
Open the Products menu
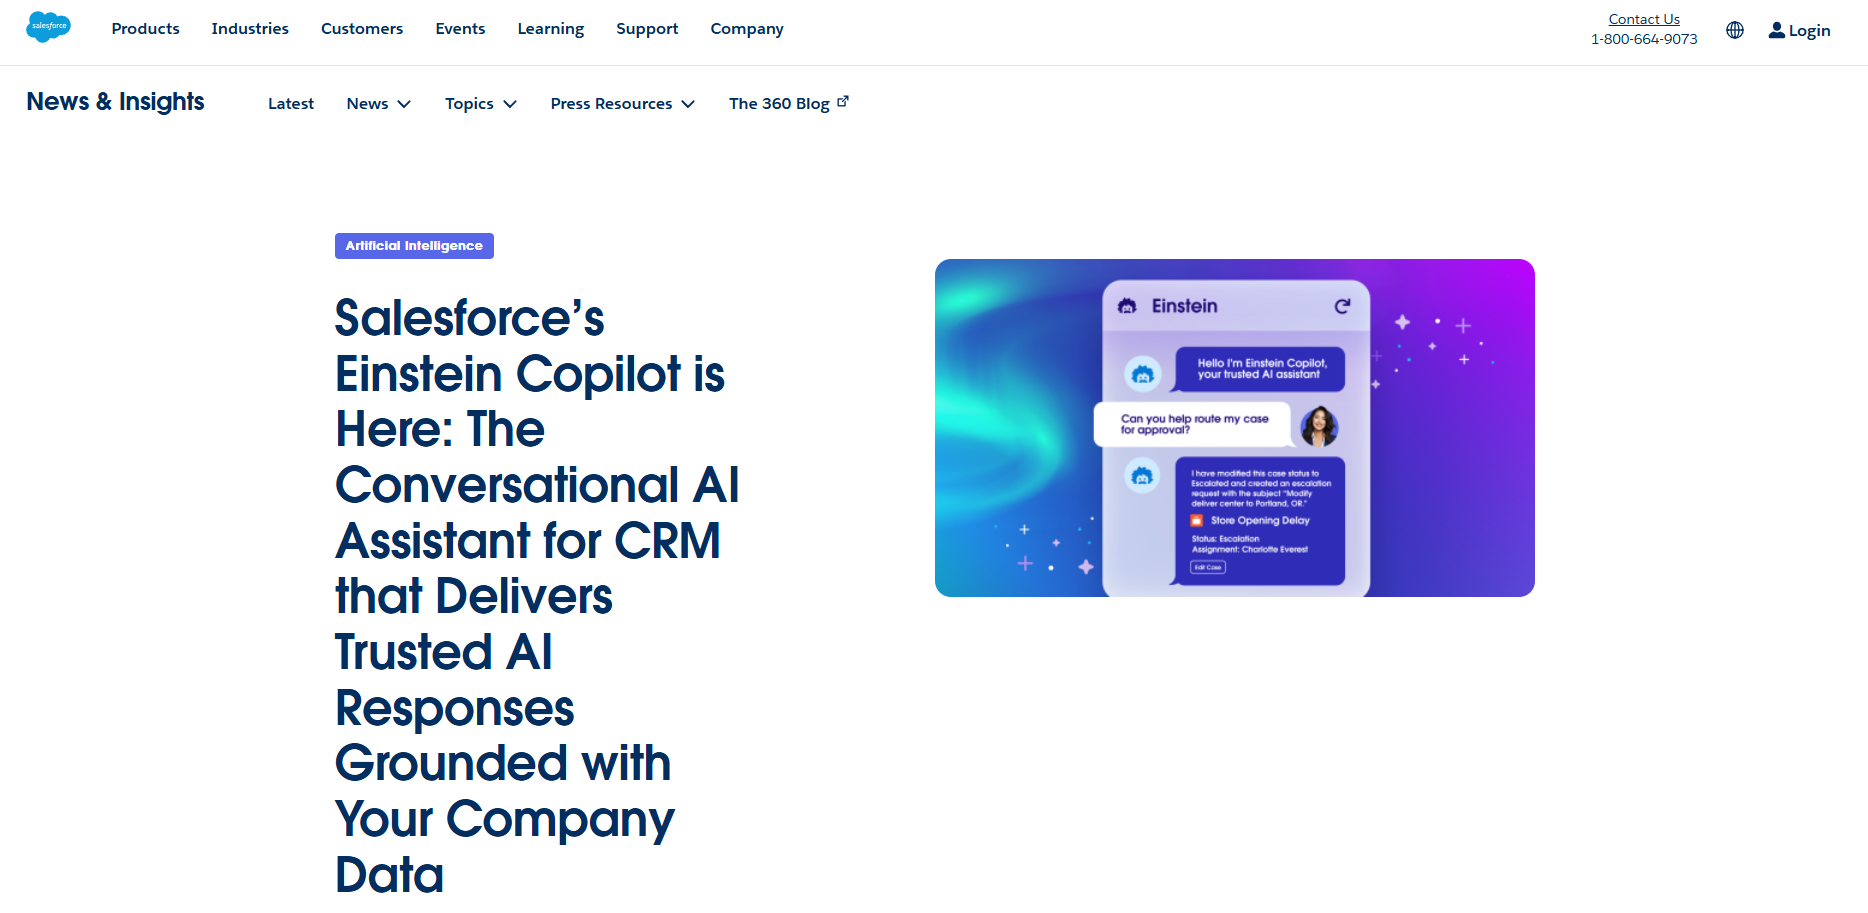(146, 29)
